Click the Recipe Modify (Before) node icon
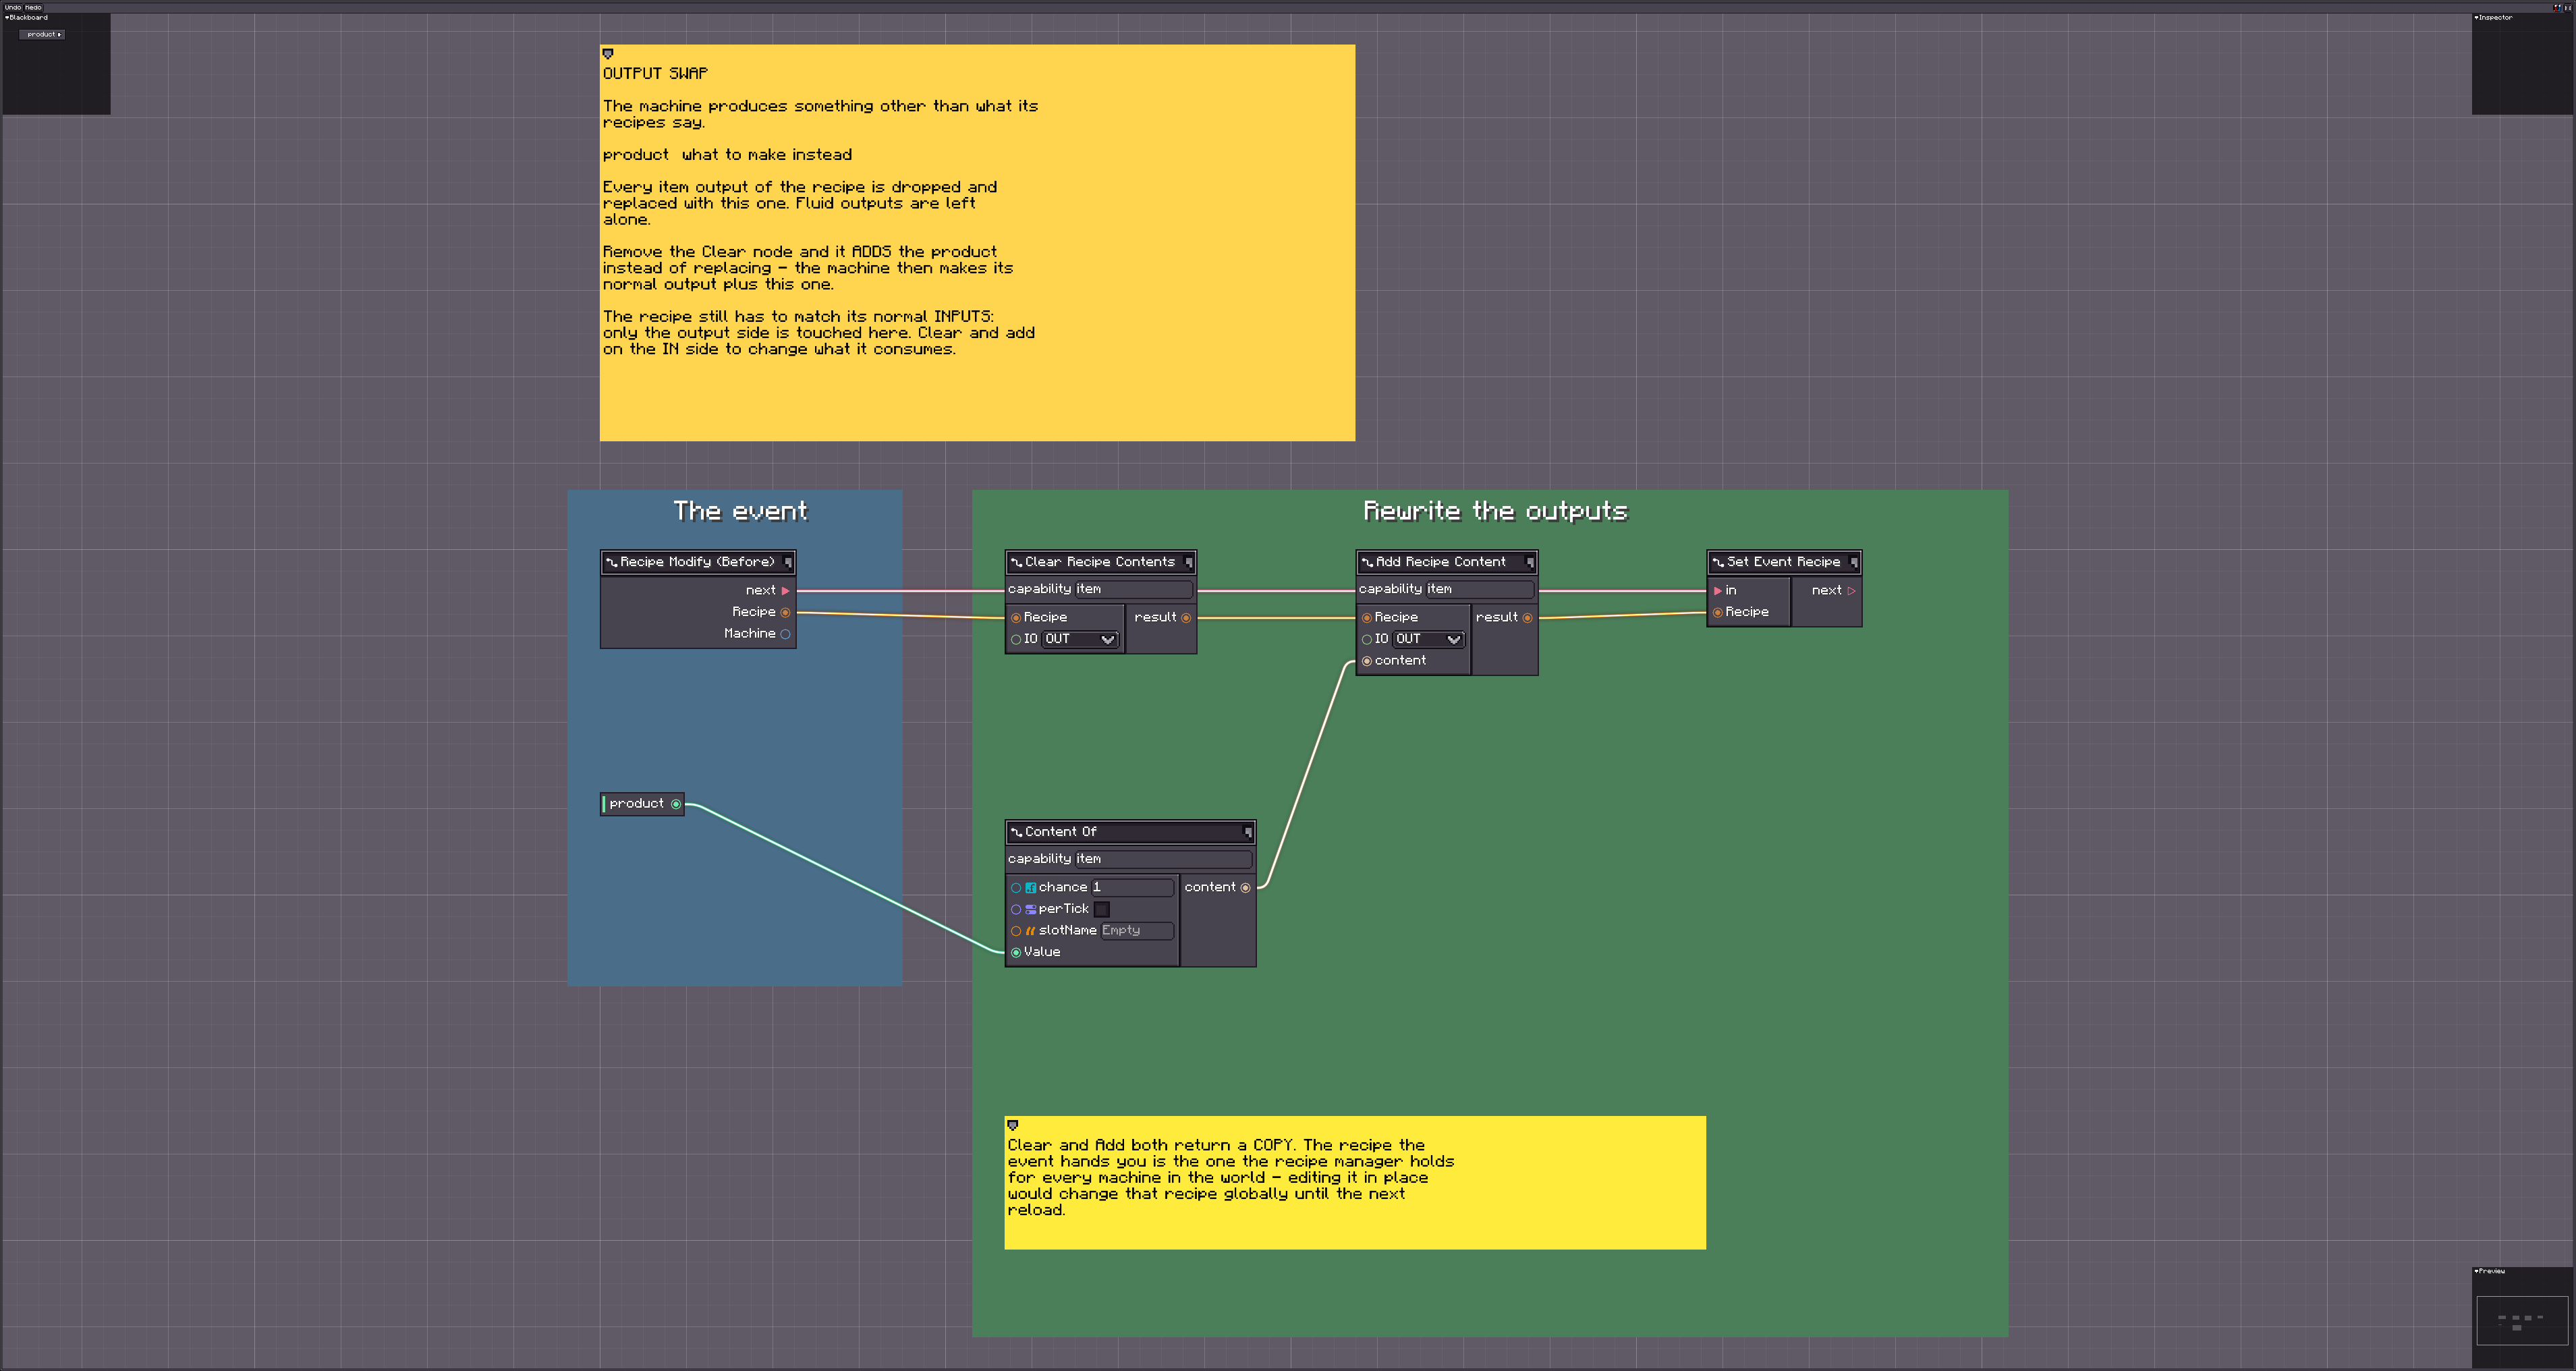Image resolution: width=2576 pixels, height=1371 pixels. click(x=611, y=562)
